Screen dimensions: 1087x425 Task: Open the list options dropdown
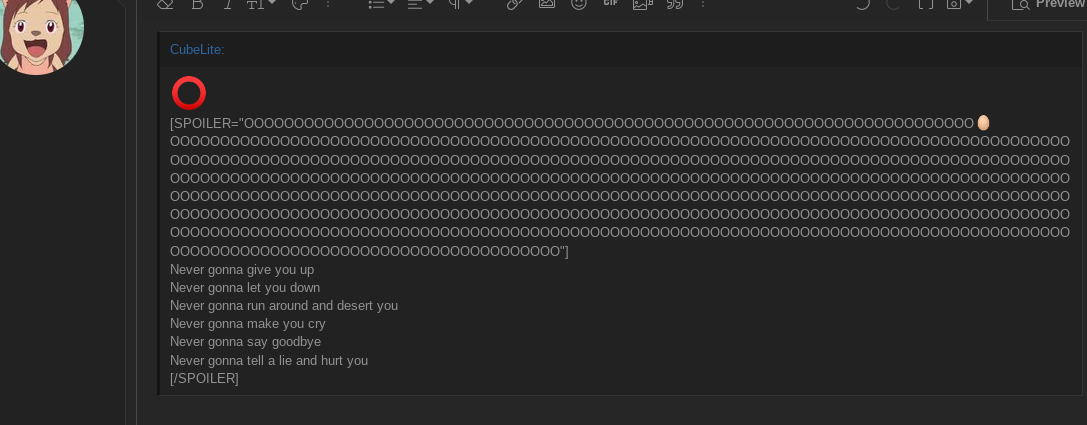tap(381, 3)
